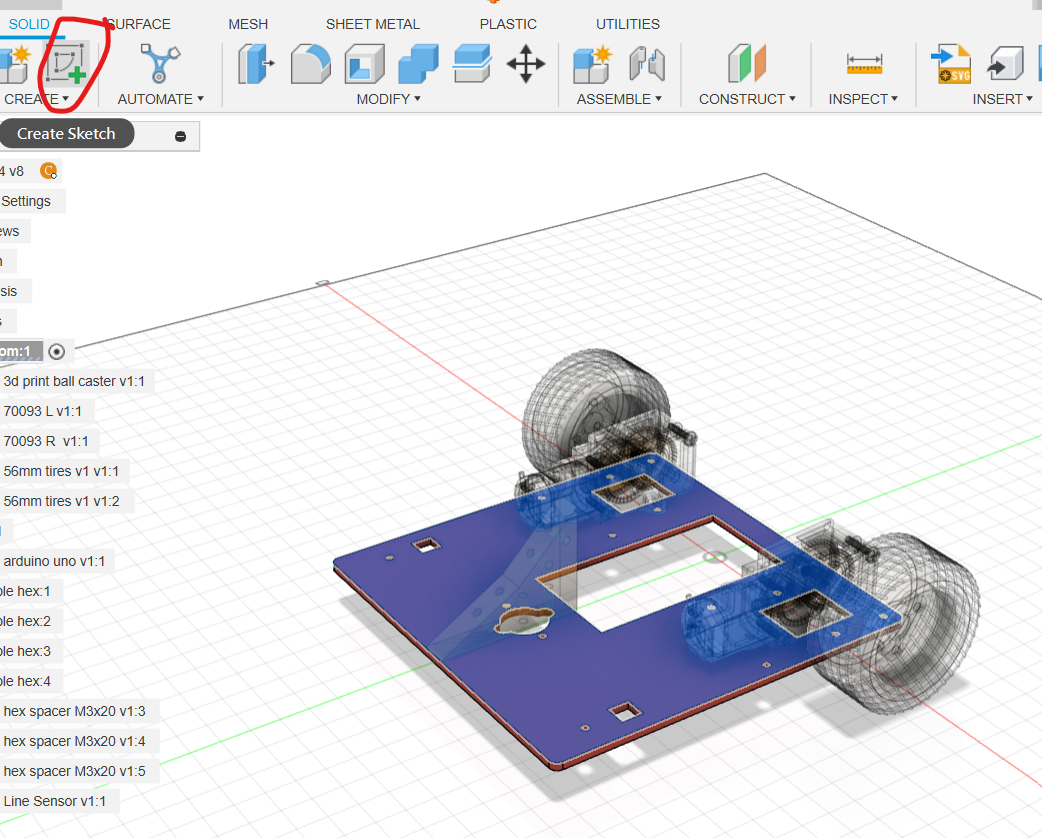Select the Joint tool in Assemble

pos(646,65)
